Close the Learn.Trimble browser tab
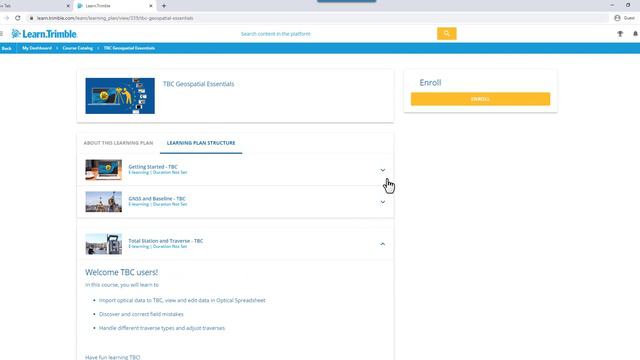The height and width of the screenshot is (360, 640). coord(151,6)
